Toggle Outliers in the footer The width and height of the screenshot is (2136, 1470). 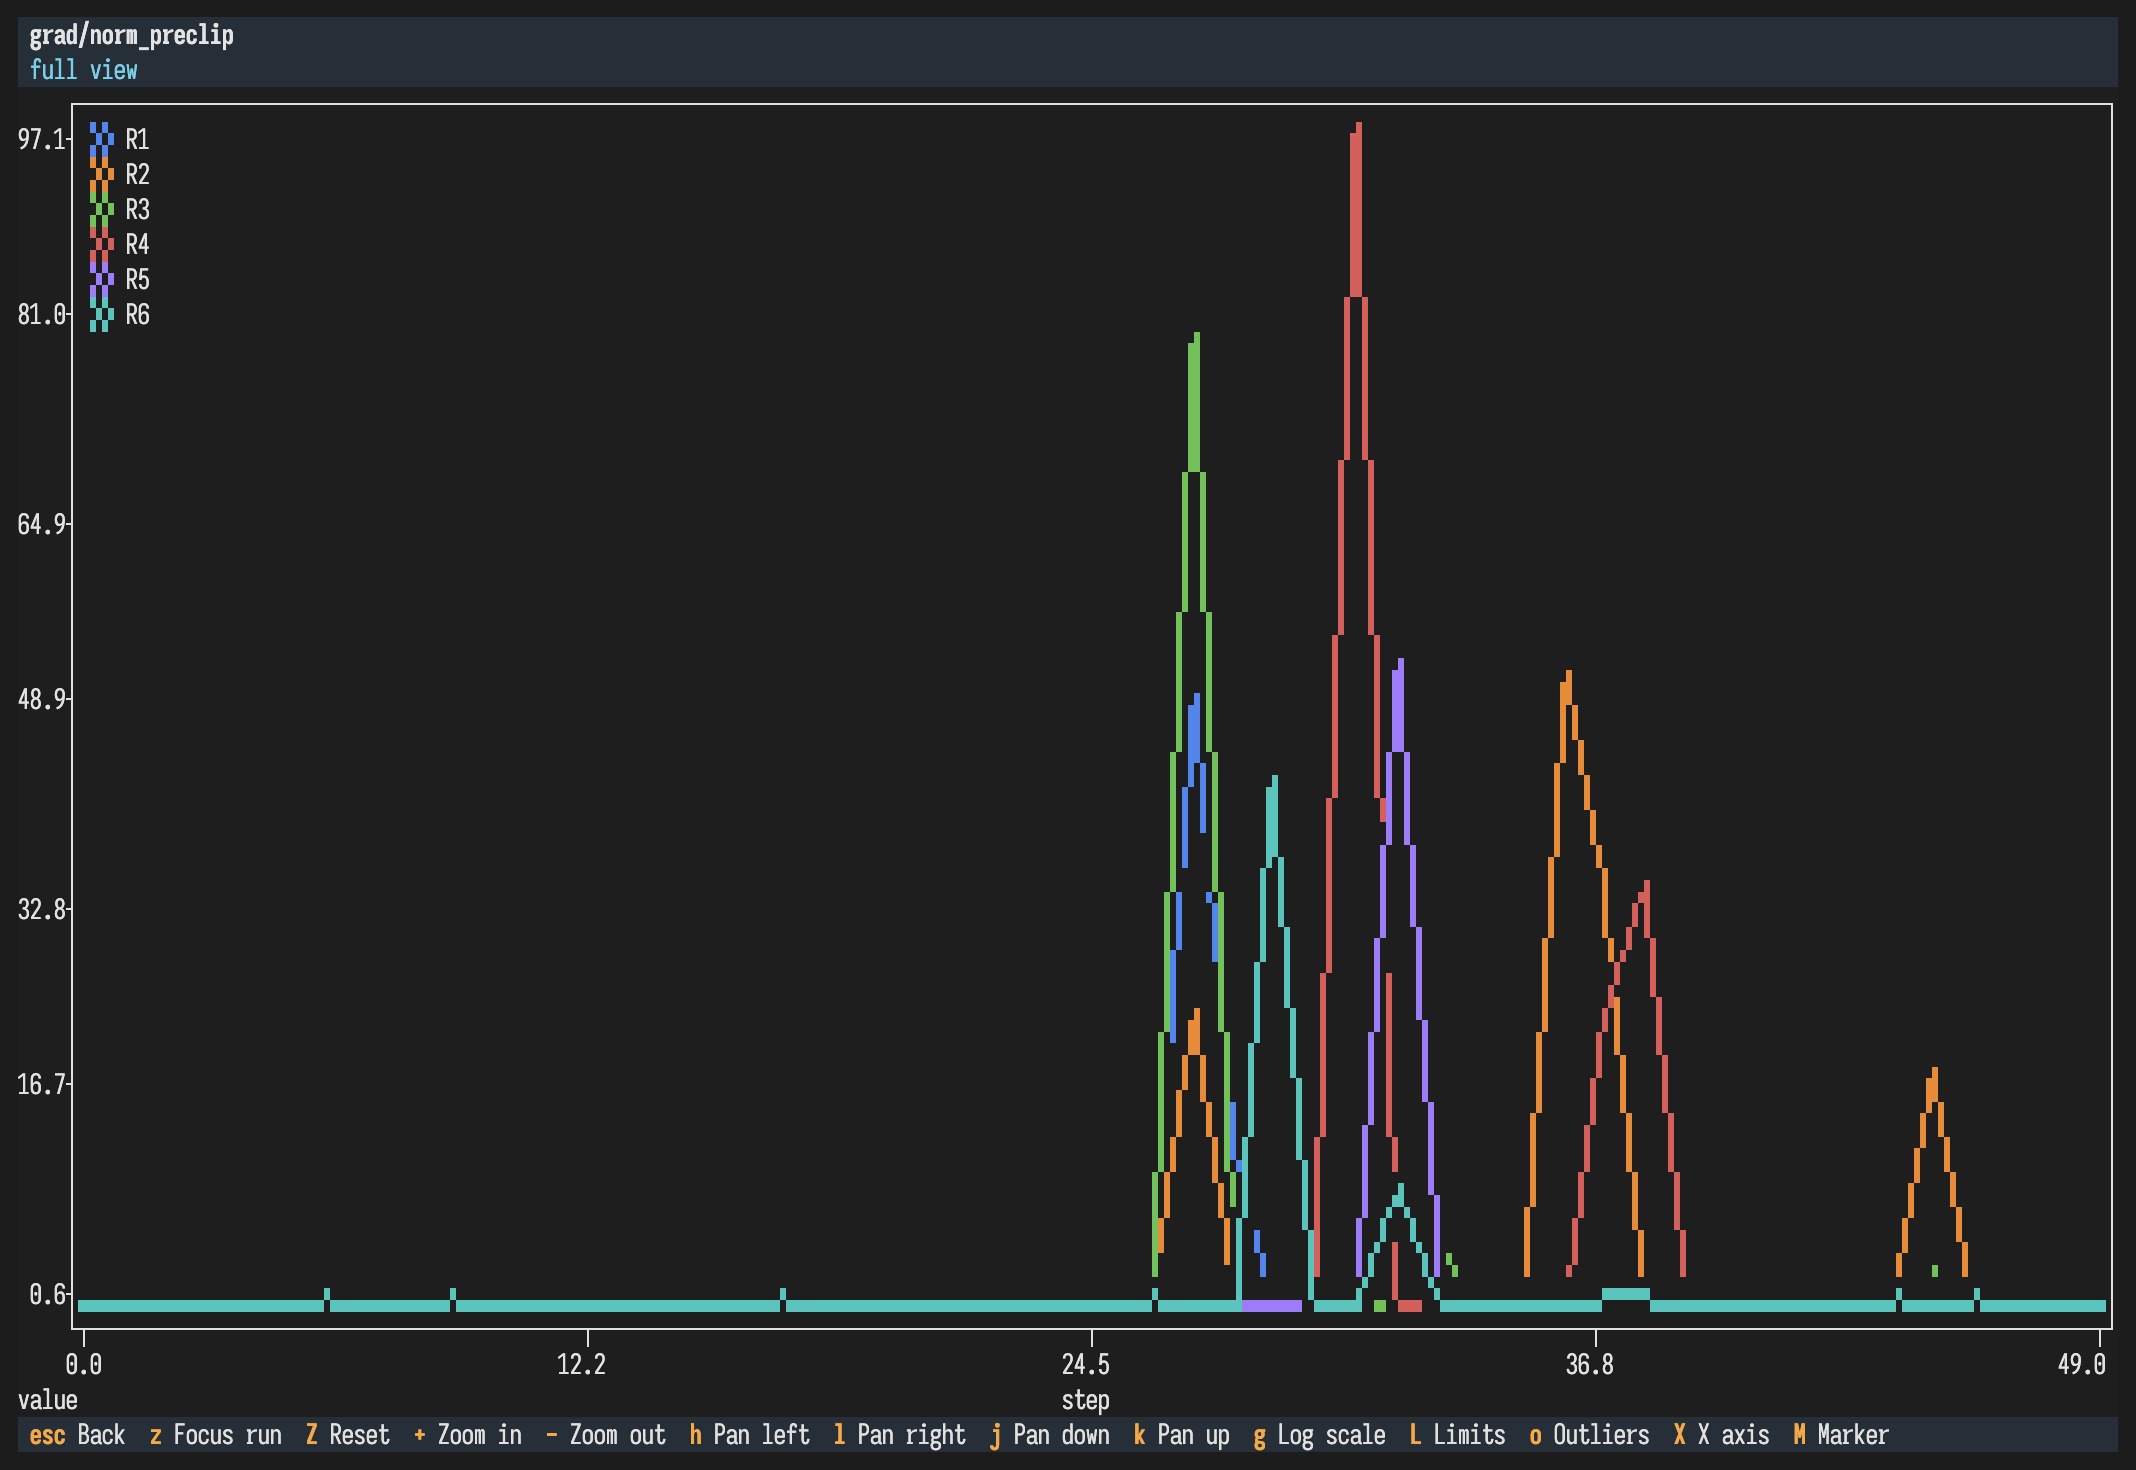coord(1589,1435)
